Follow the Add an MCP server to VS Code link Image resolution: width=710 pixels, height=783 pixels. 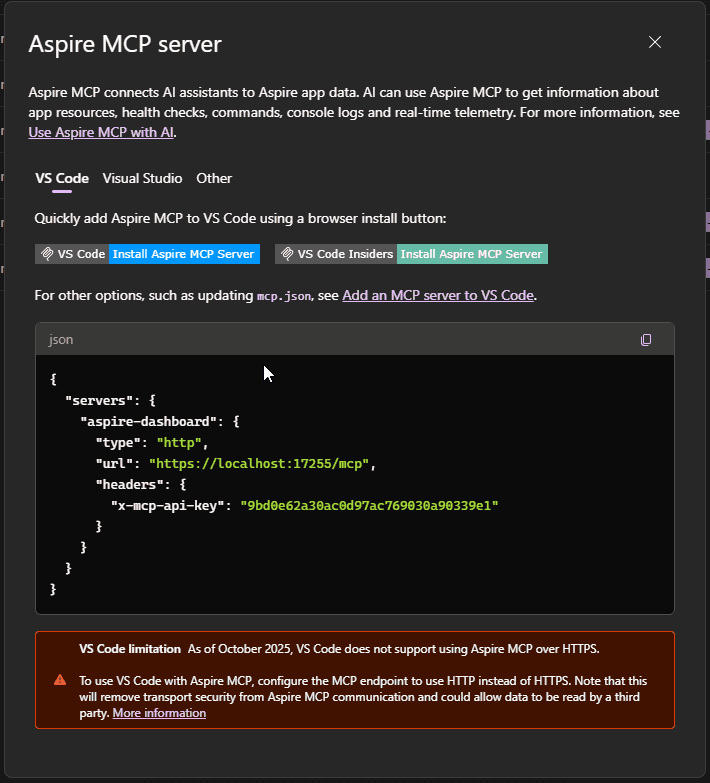[x=438, y=296]
